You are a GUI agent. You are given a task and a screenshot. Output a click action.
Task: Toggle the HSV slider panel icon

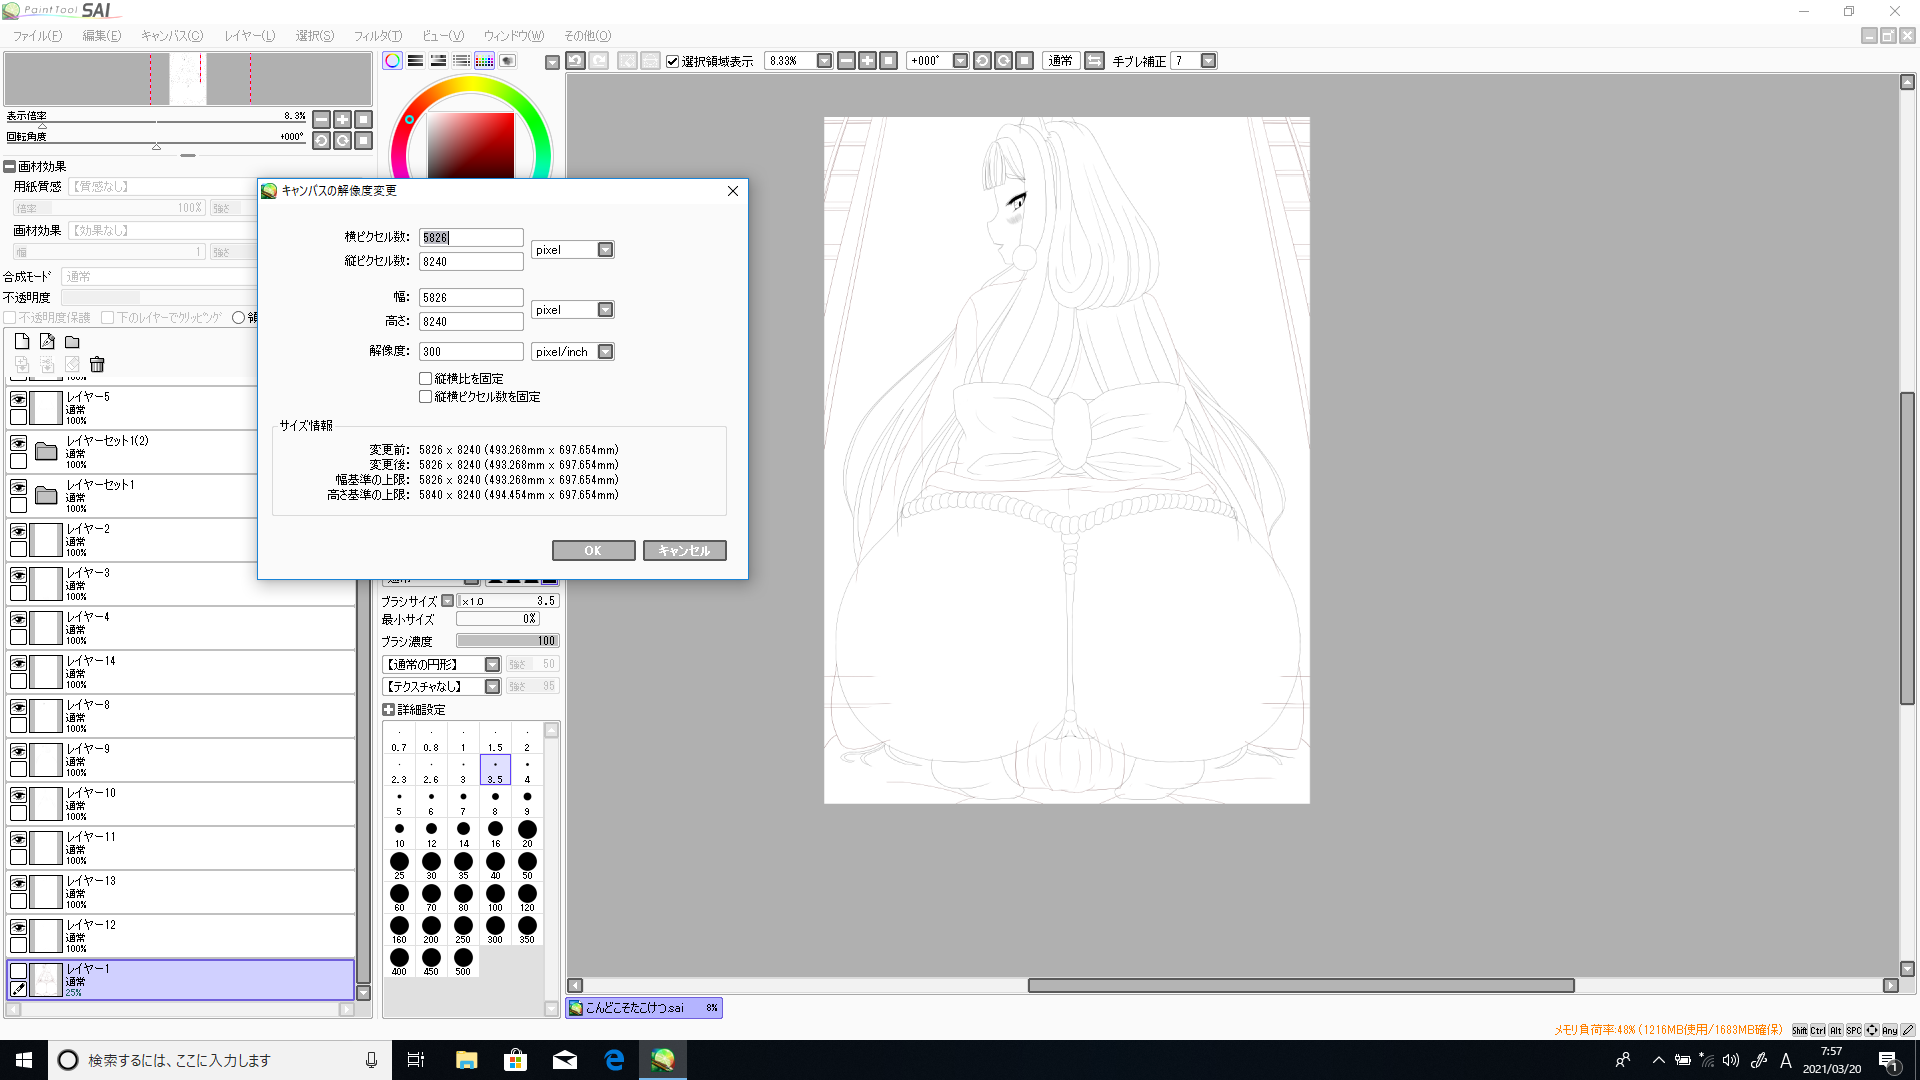(438, 61)
